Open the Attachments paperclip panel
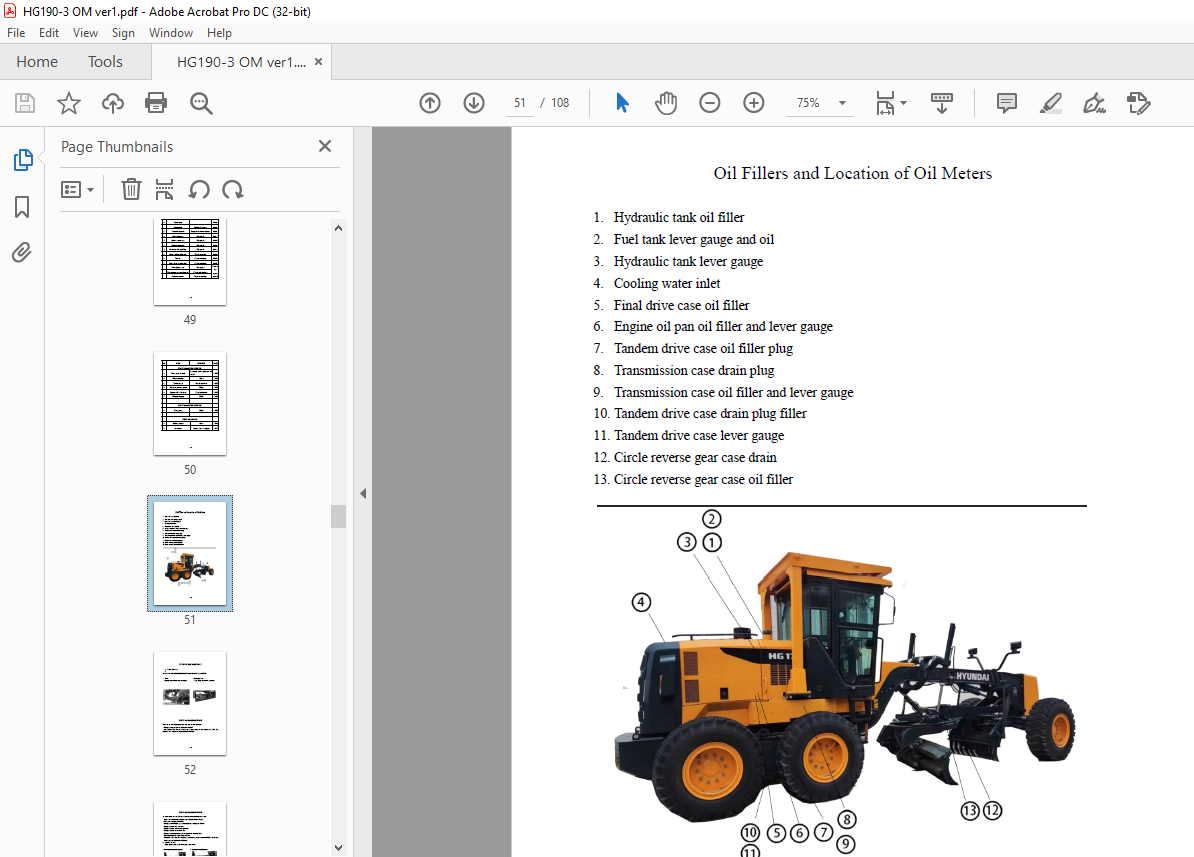1194x857 pixels. click(x=22, y=252)
